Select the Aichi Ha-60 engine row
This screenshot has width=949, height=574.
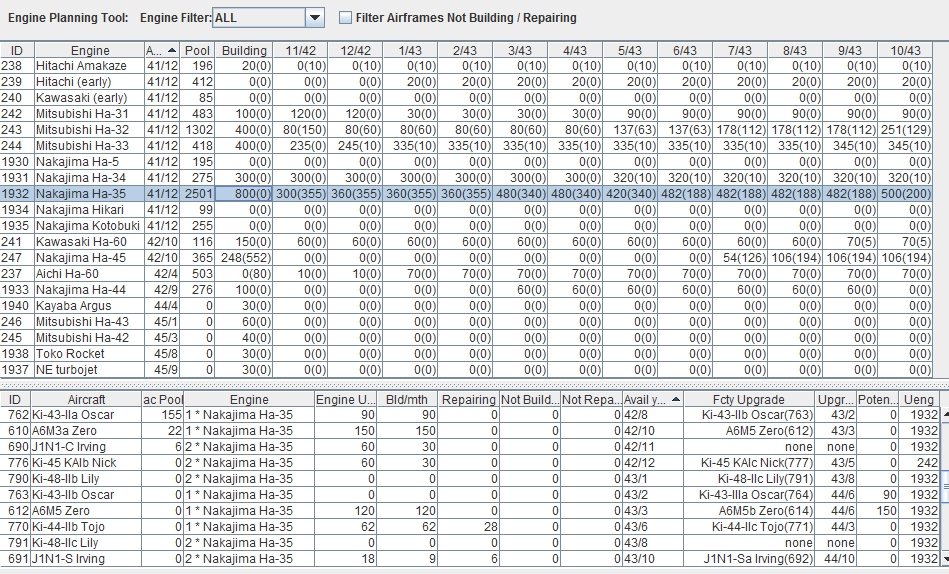[x=466, y=274]
